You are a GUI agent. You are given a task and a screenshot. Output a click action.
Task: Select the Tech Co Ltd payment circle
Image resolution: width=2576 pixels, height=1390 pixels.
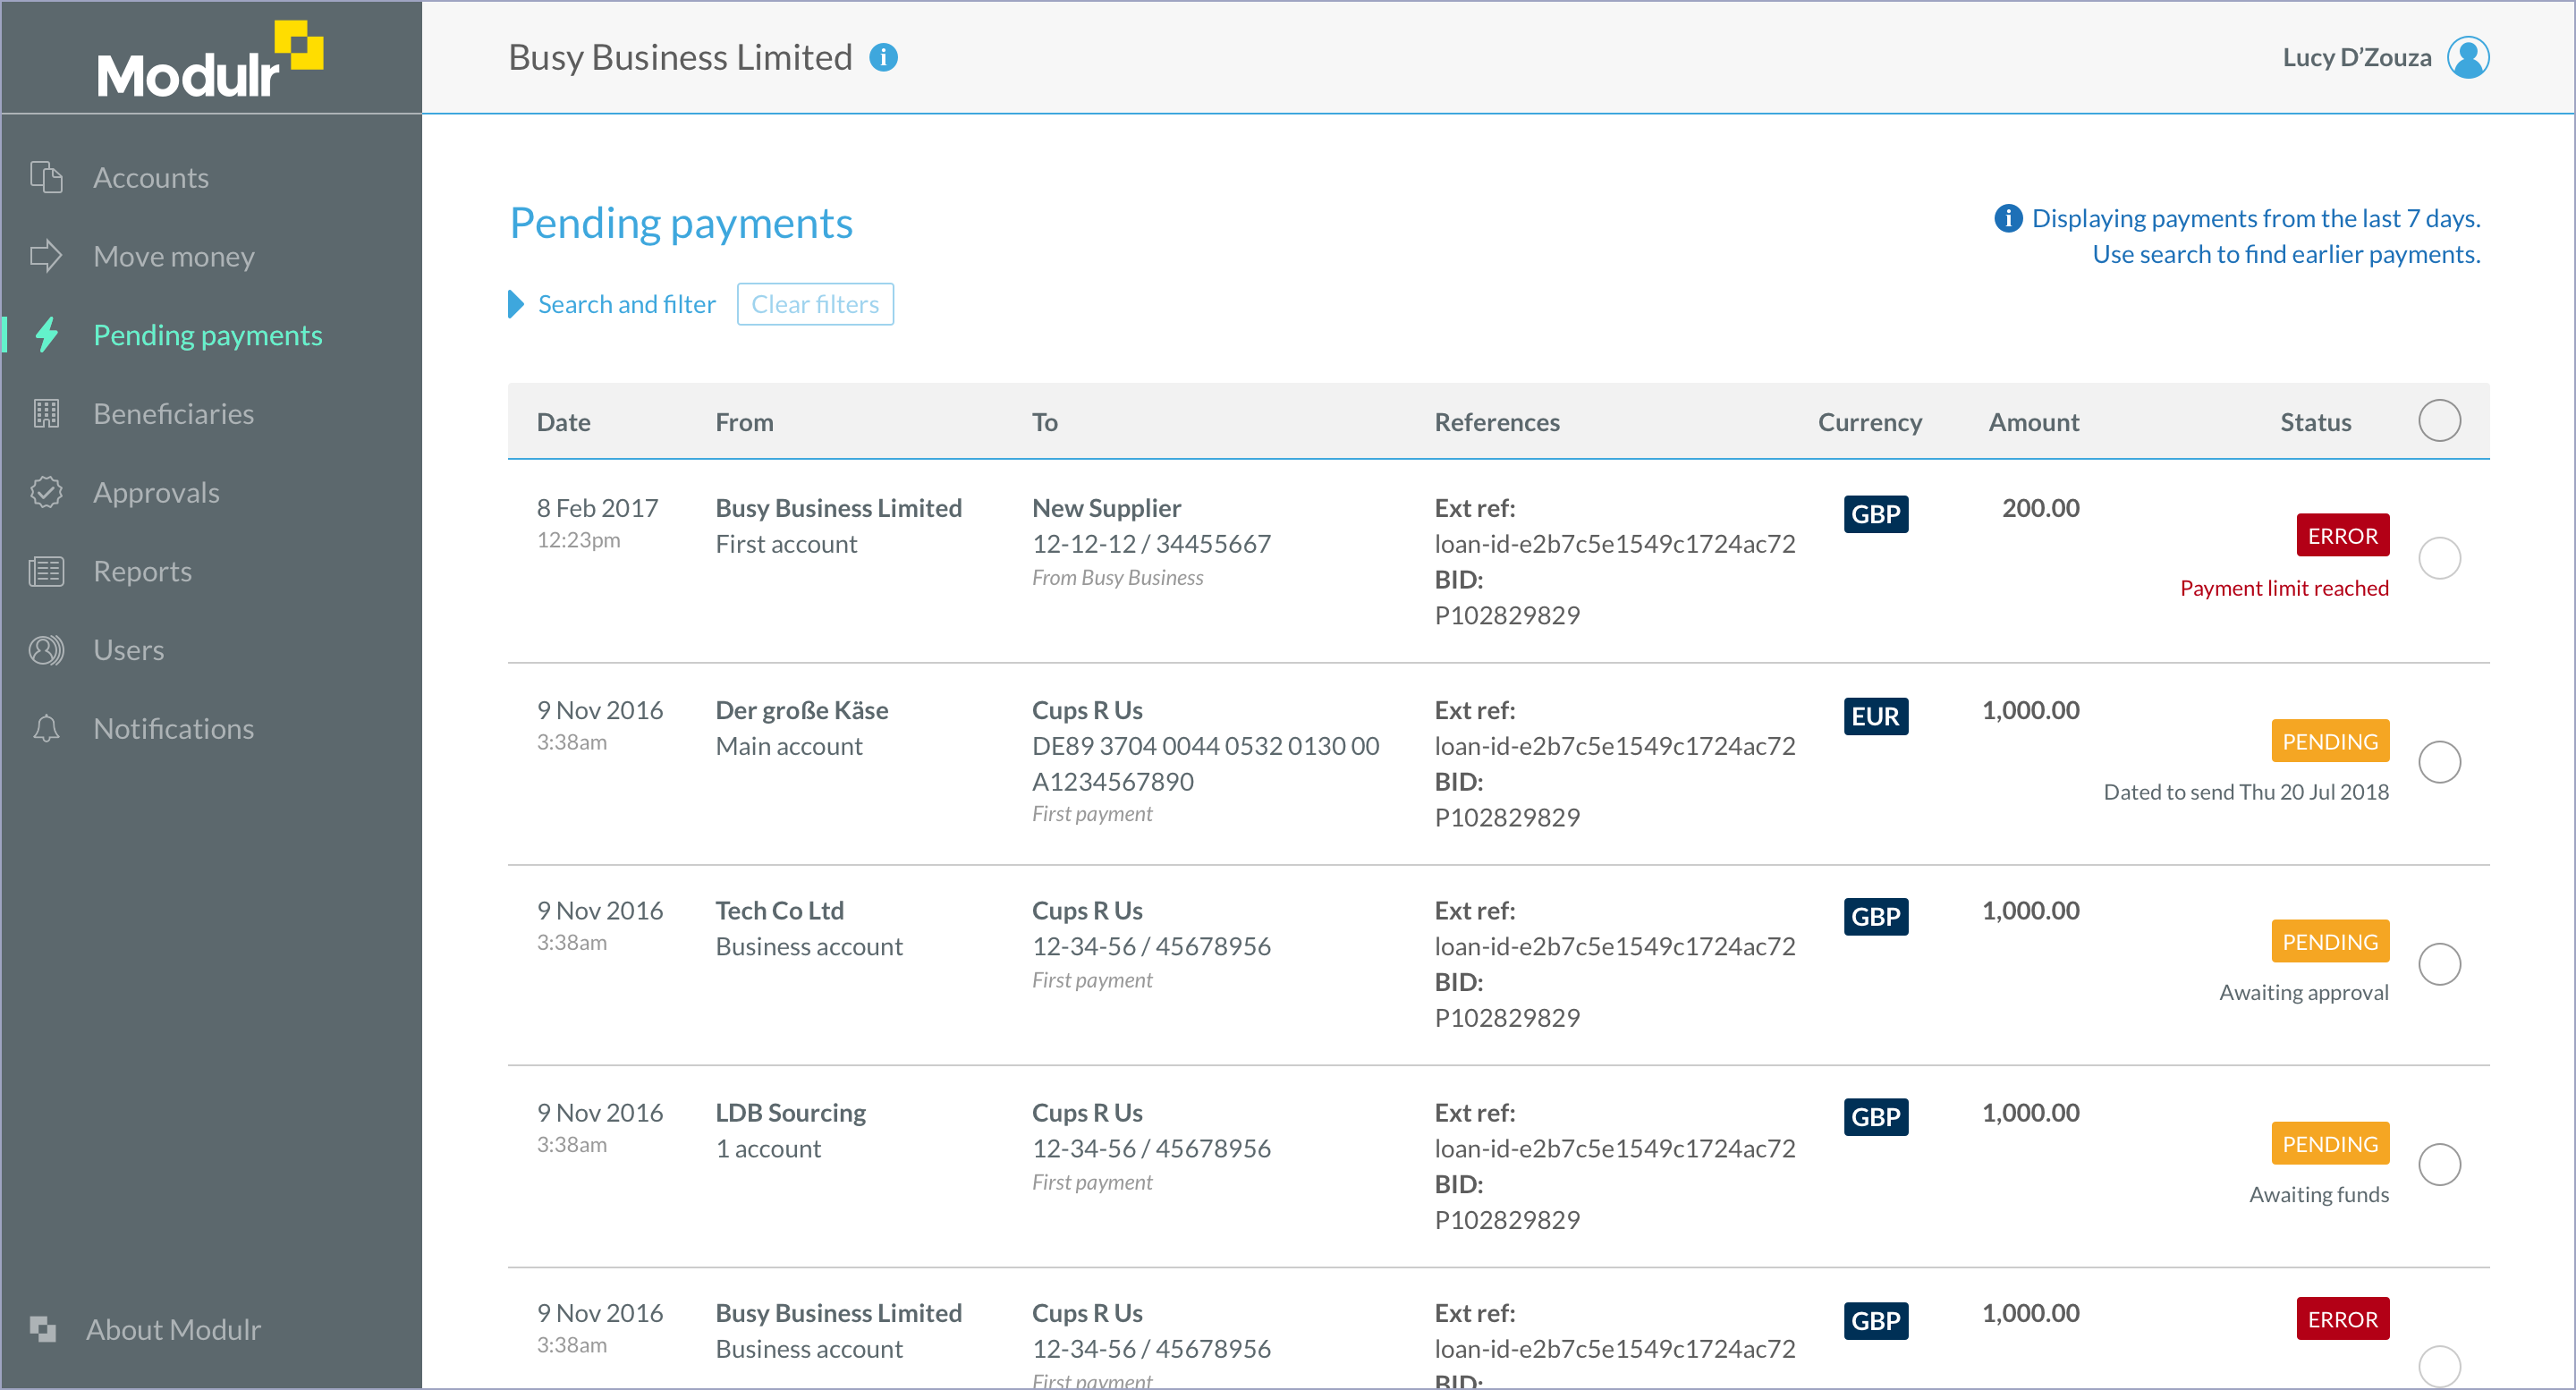pos(2439,964)
